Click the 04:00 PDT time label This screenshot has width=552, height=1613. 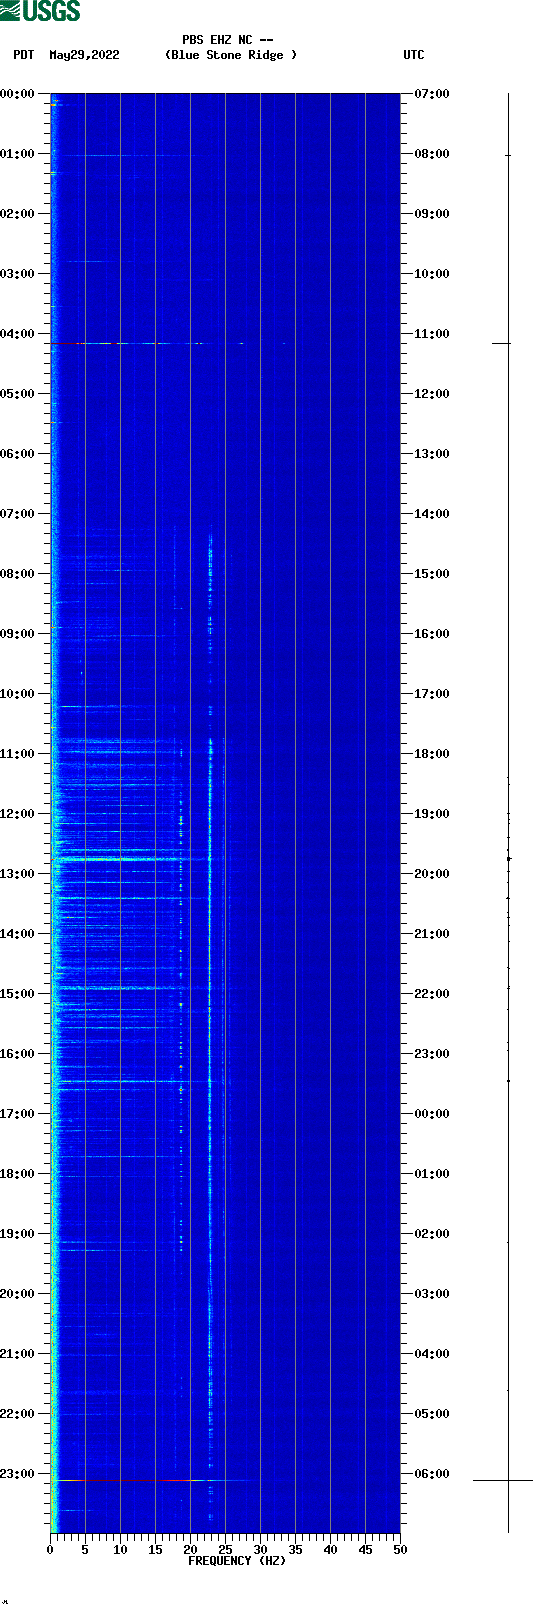tap(17, 334)
